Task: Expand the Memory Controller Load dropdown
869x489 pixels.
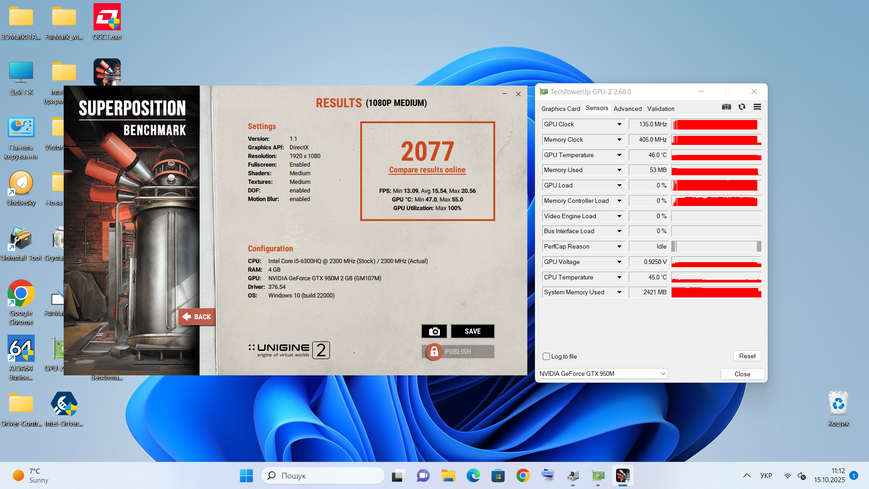Action: point(619,201)
